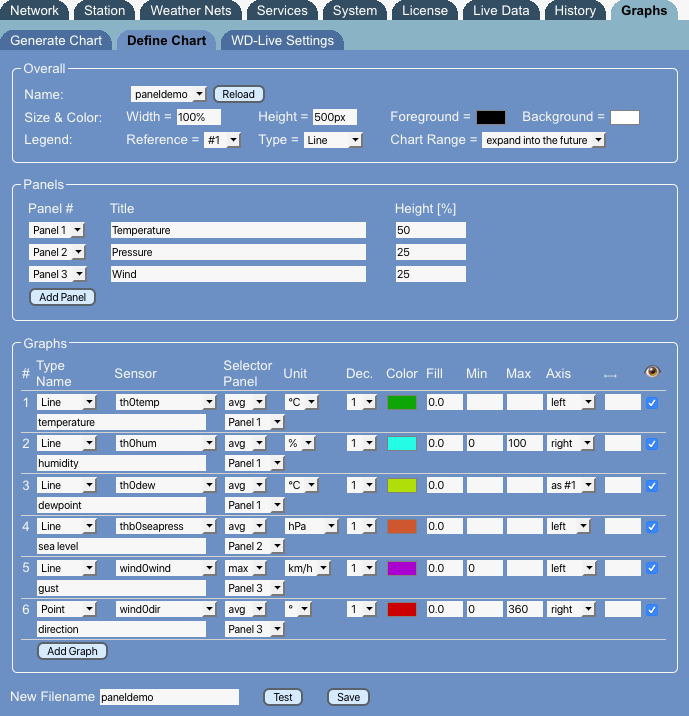
Task: Pick the green color swatch for temperature
Action: [x=402, y=402]
